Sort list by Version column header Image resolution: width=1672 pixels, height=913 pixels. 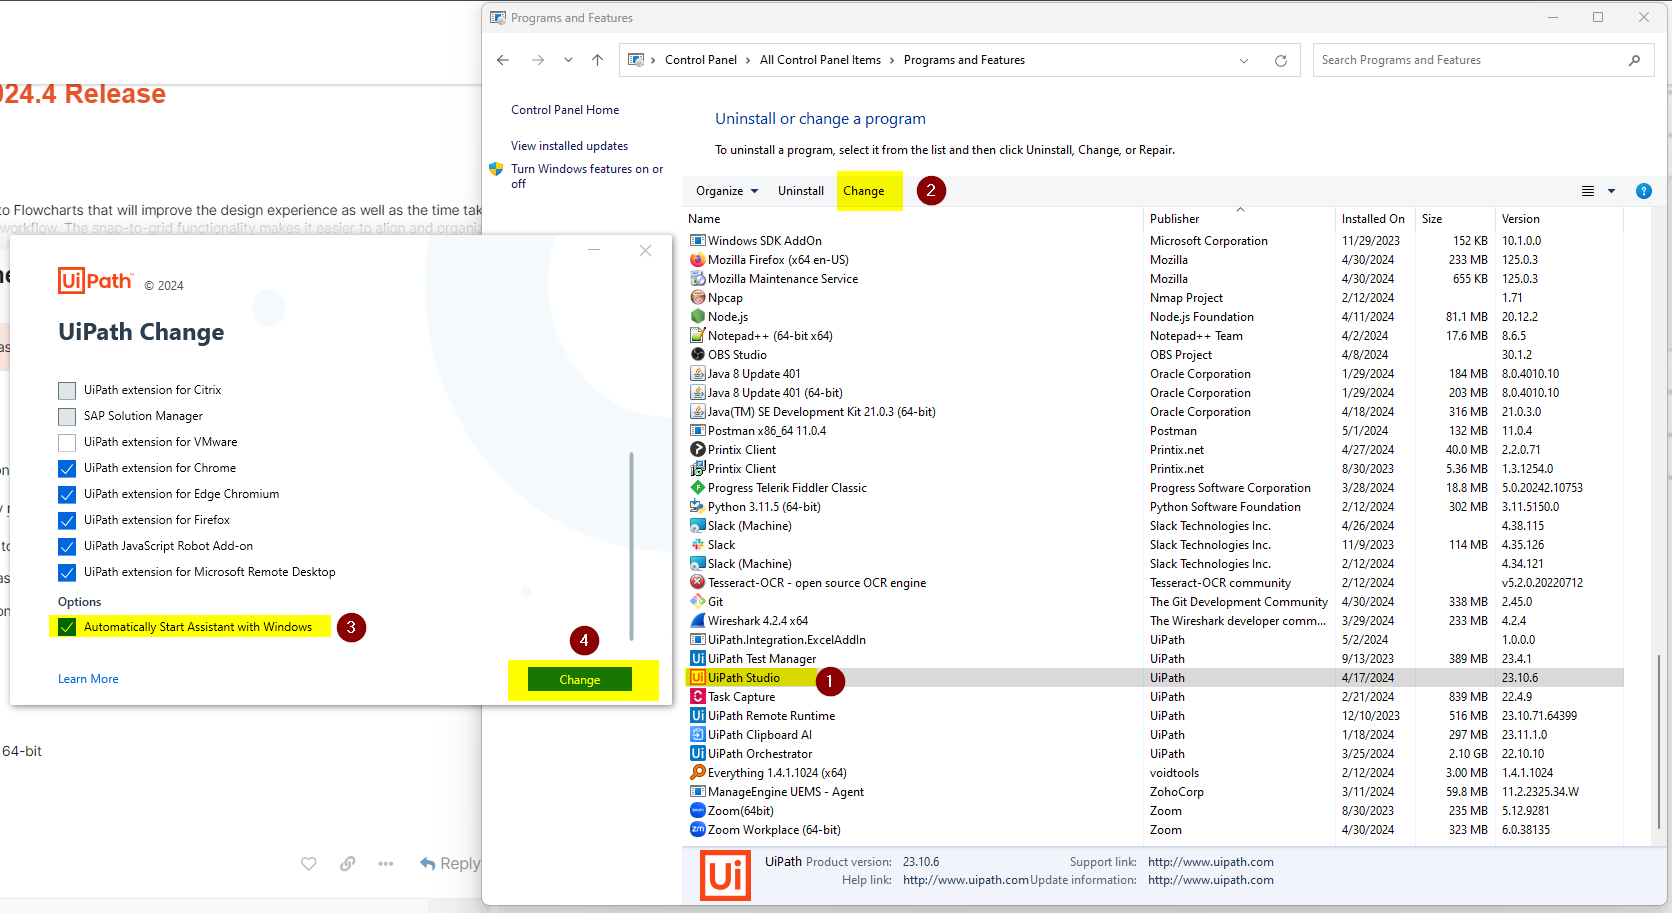click(1521, 219)
